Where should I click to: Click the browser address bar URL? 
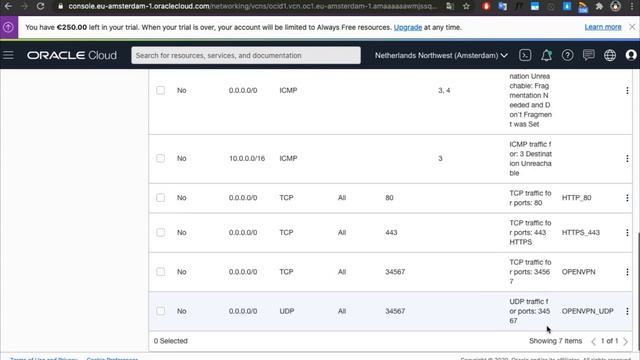pos(252,6)
